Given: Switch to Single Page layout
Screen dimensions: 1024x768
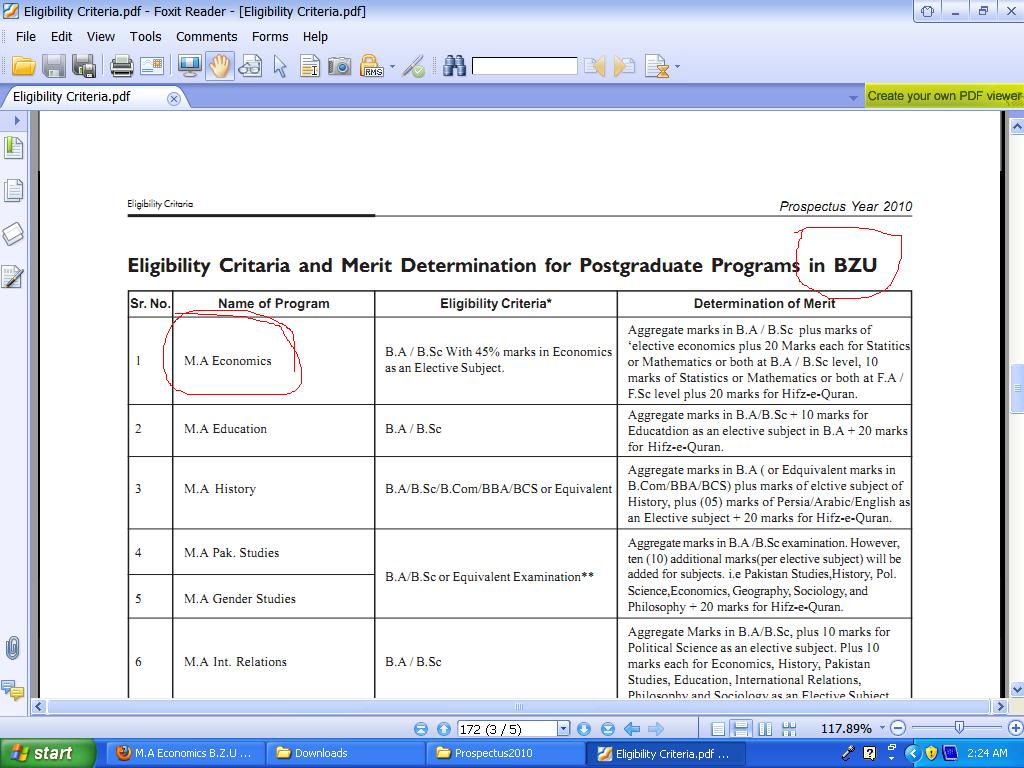Looking at the screenshot, I should pos(718,729).
